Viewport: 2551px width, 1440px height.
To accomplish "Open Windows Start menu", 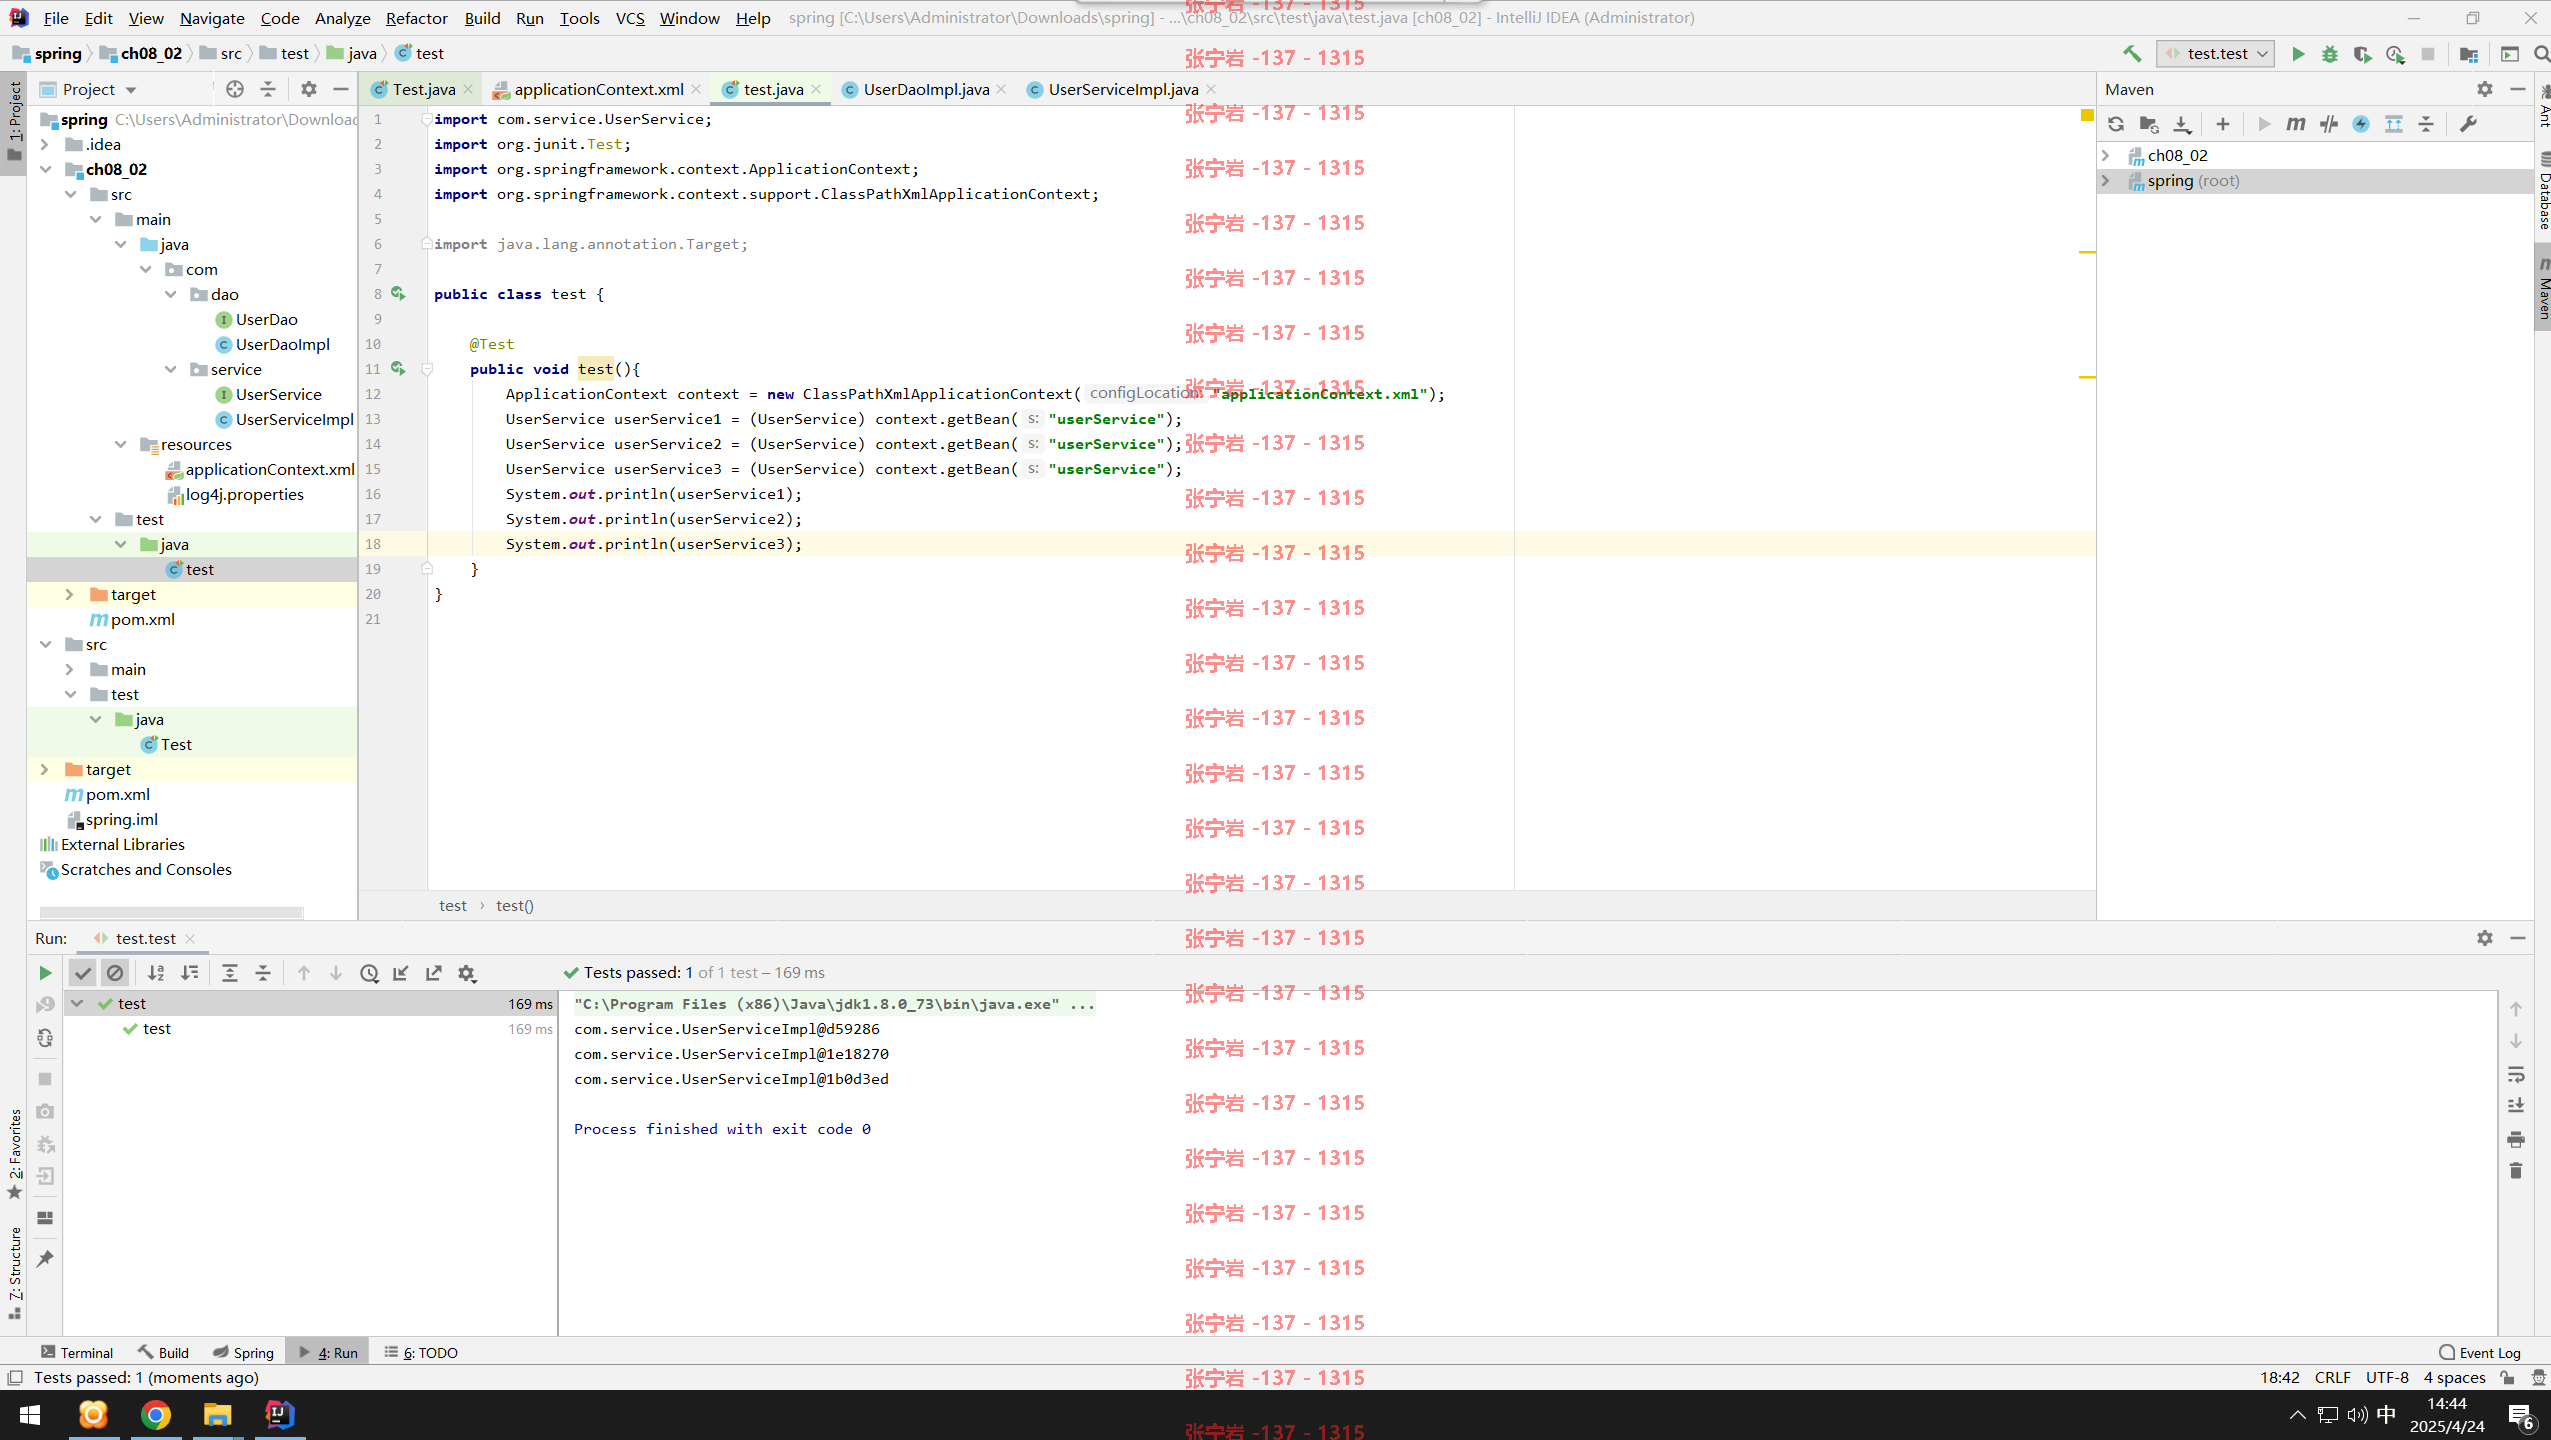I will click(x=30, y=1414).
